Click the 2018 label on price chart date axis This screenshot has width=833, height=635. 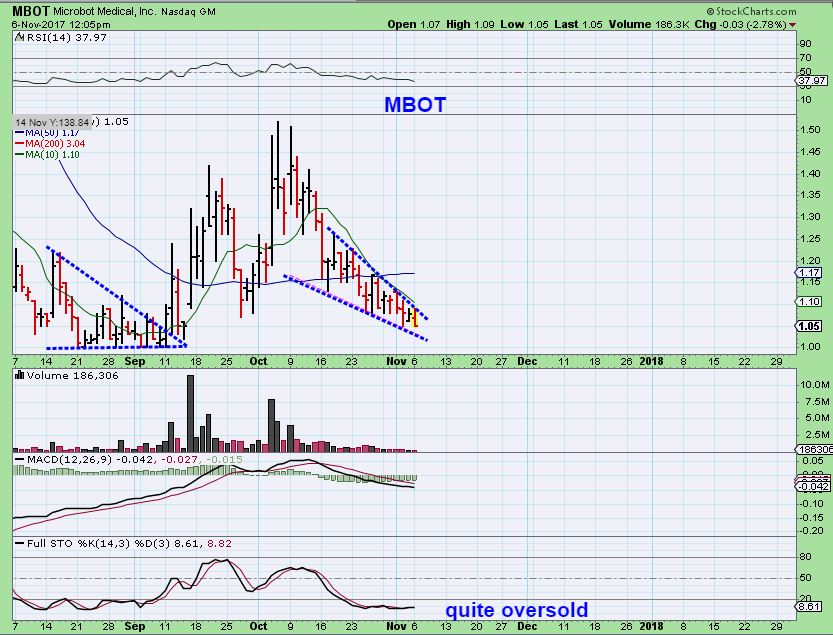(651, 361)
